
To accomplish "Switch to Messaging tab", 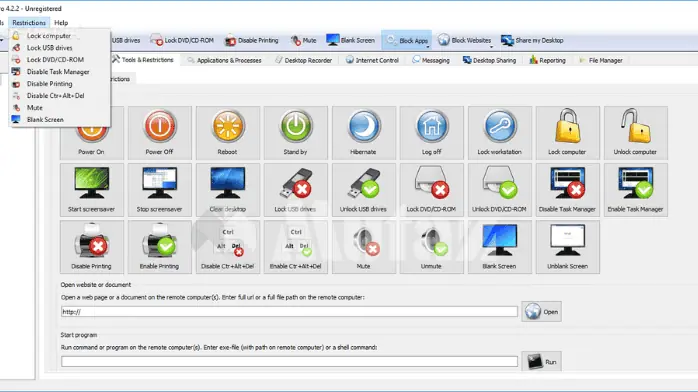I will [x=431, y=60].
